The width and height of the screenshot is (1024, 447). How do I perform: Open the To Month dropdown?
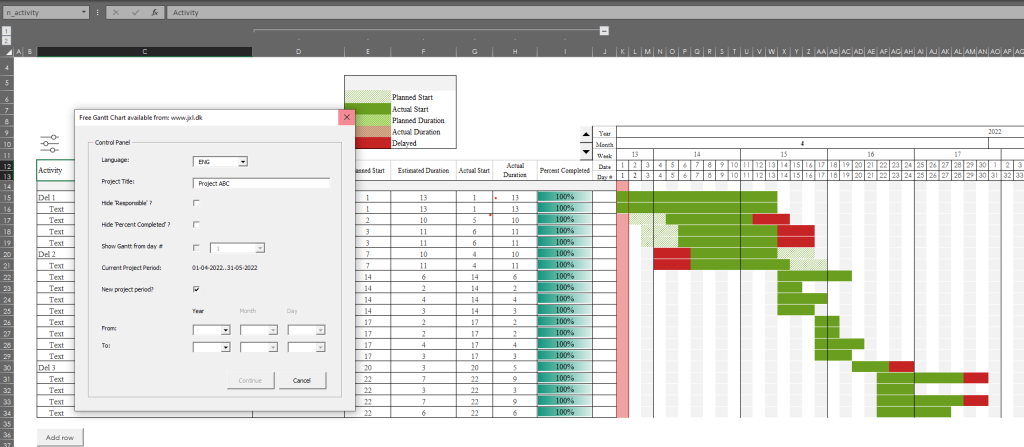pos(273,348)
